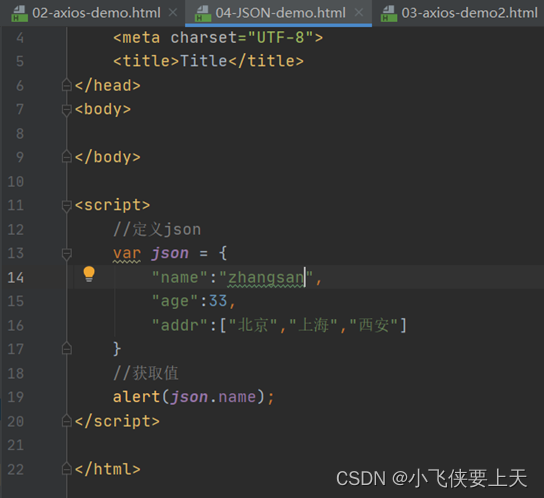Click line number 14 in the gutter
The height and width of the screenshot is (498, 544).
(16, 277)
